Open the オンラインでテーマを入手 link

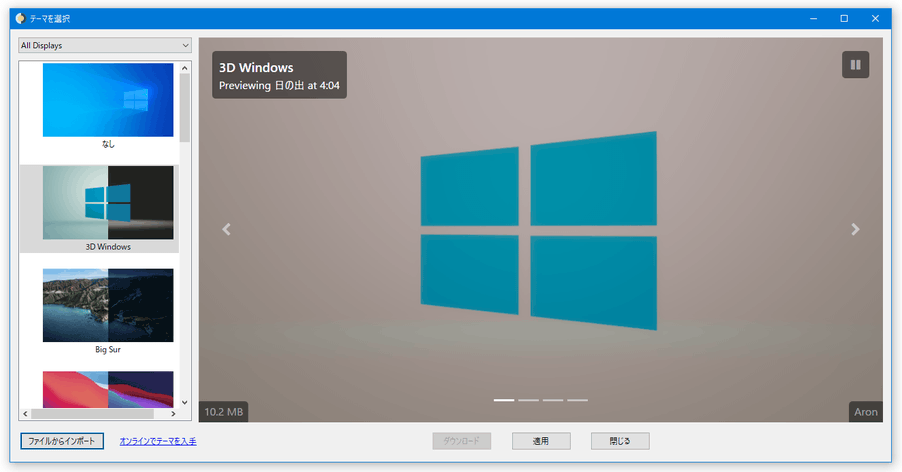coord(158,441)
